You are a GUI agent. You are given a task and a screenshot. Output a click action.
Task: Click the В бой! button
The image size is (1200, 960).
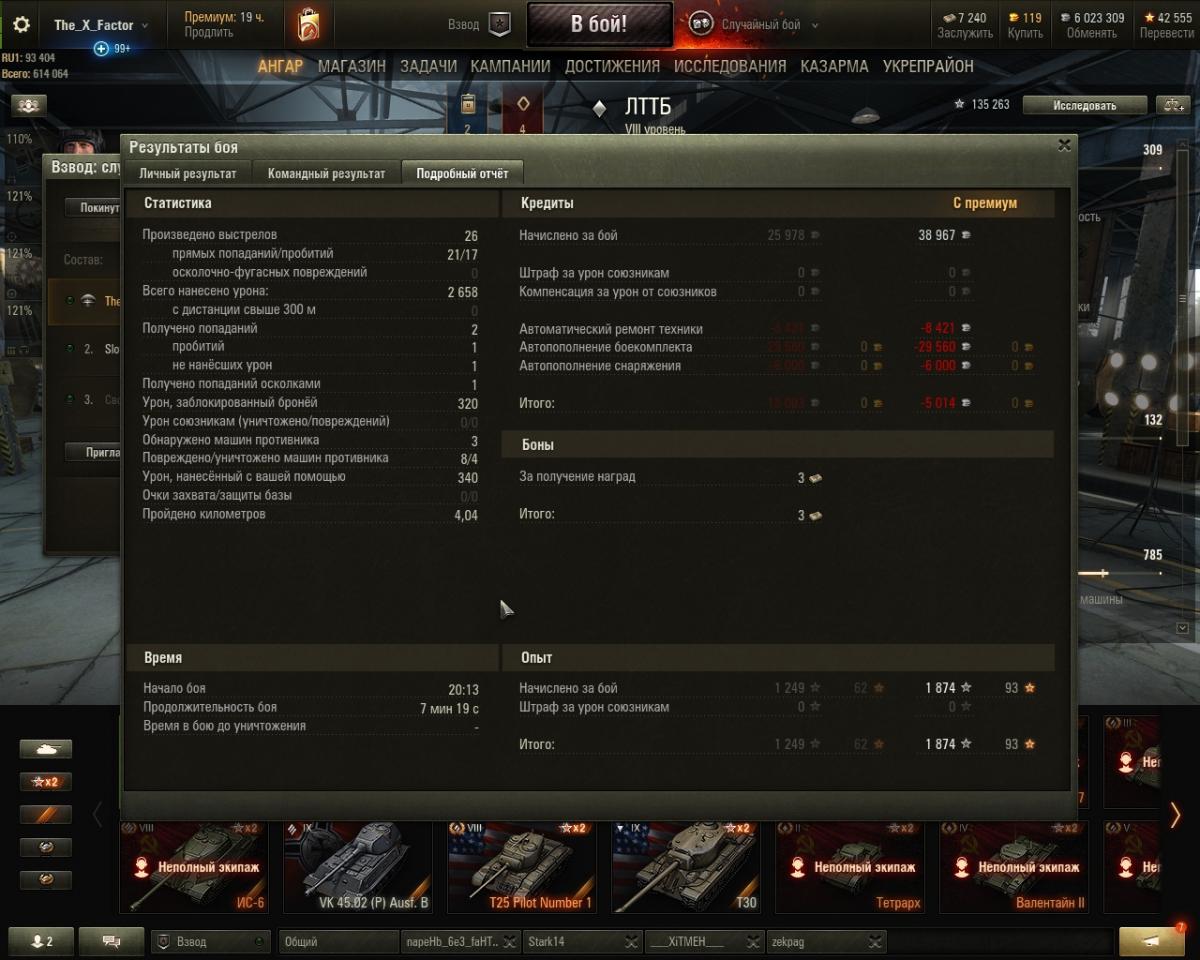(599, 25)
